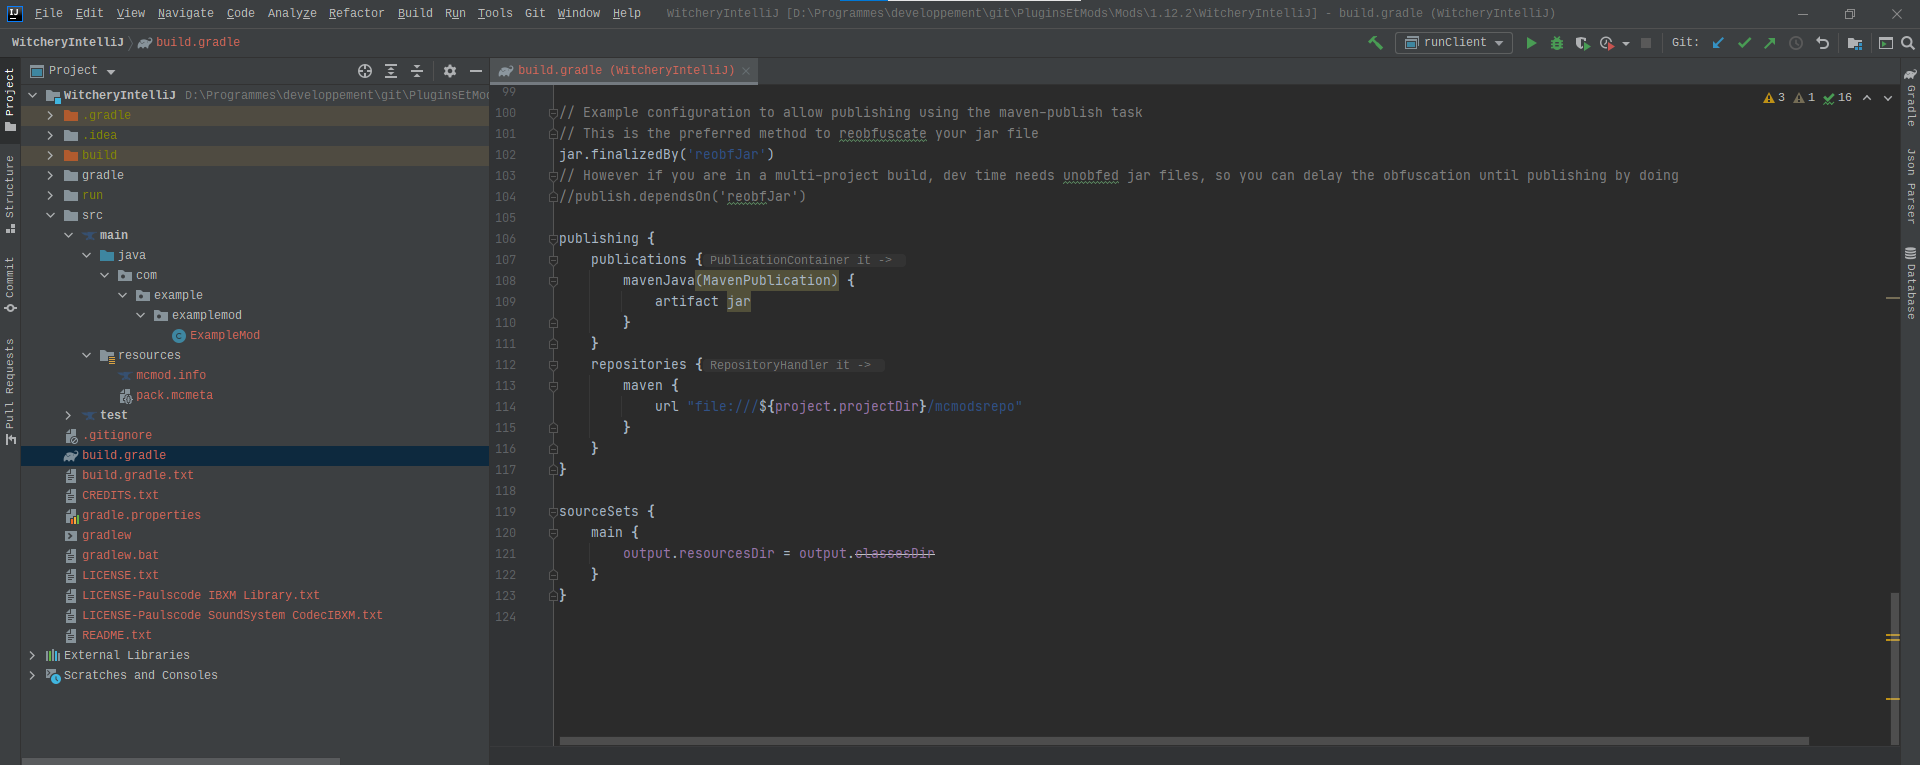Start debugging with the bug icon

1556,43
